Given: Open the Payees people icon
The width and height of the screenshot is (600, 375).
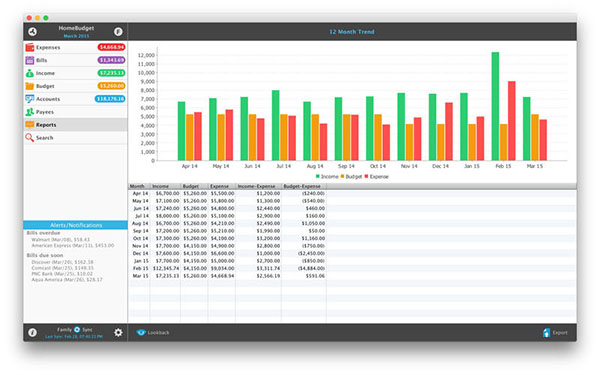Looking at the screenshot, I should pyautogui.click(x=29, y=112).
